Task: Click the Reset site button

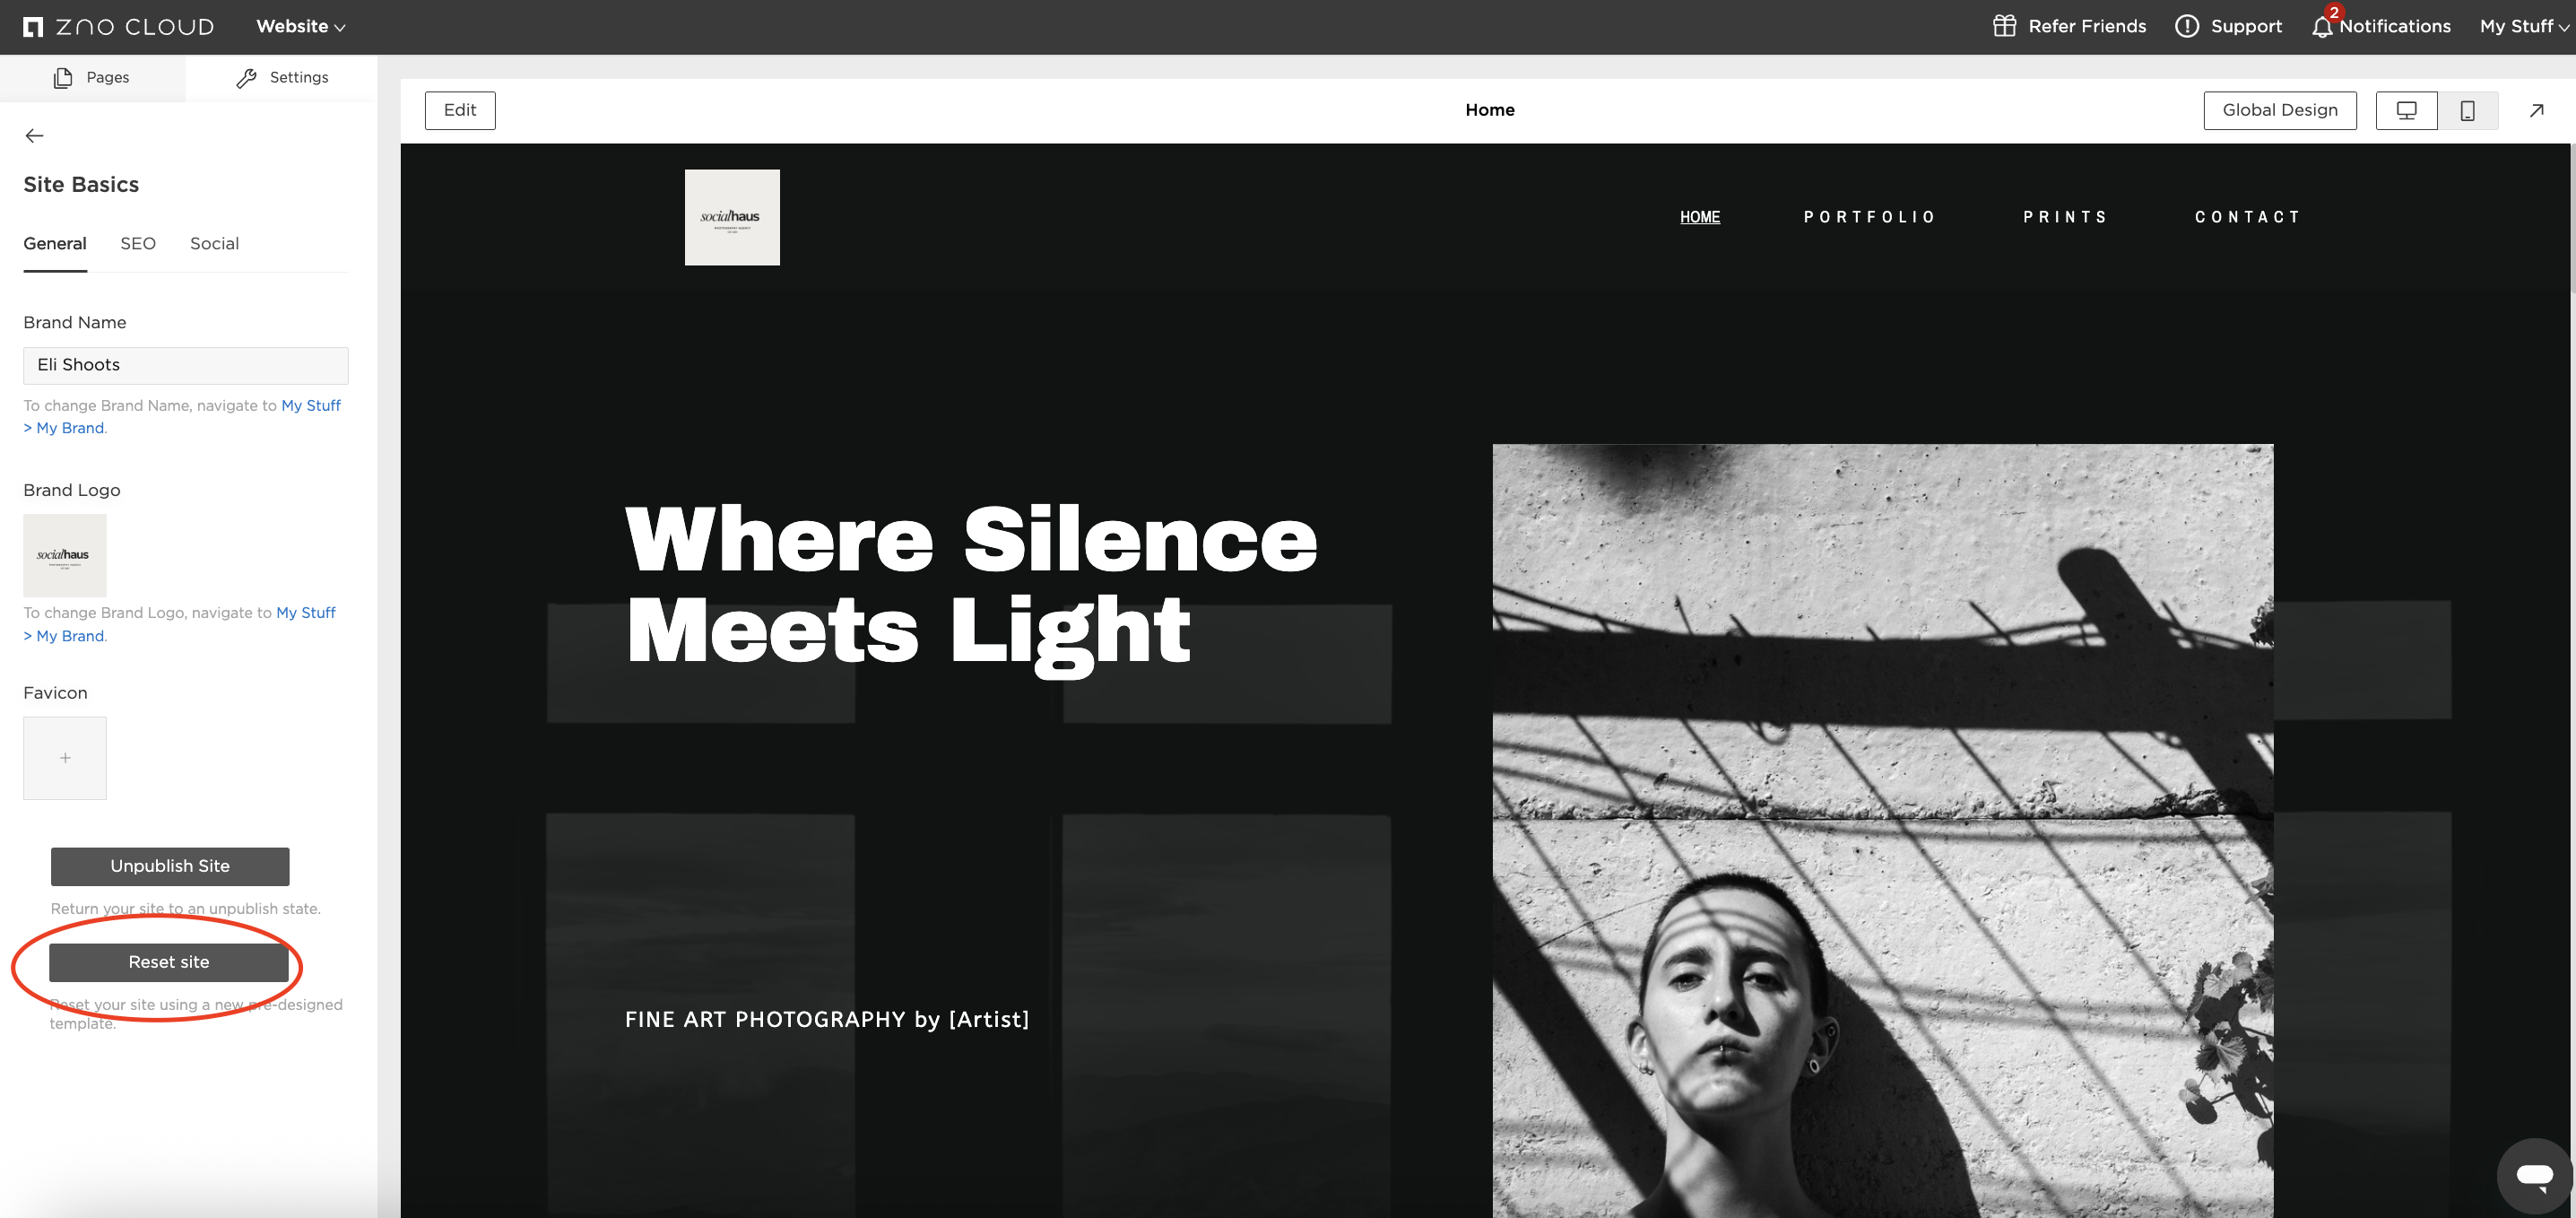Action: tap(169, 962)
